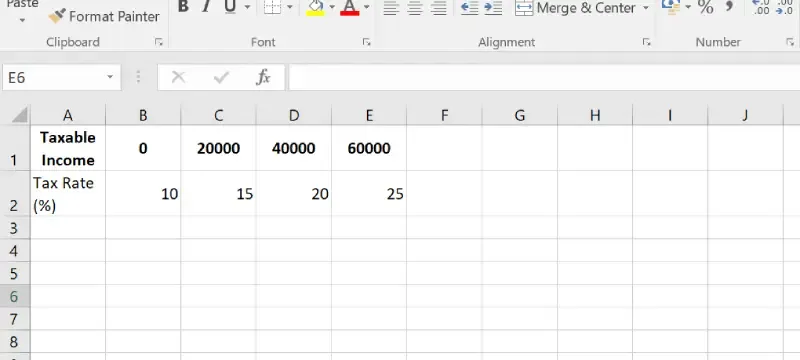Center text horizontally

pos(415,8)
